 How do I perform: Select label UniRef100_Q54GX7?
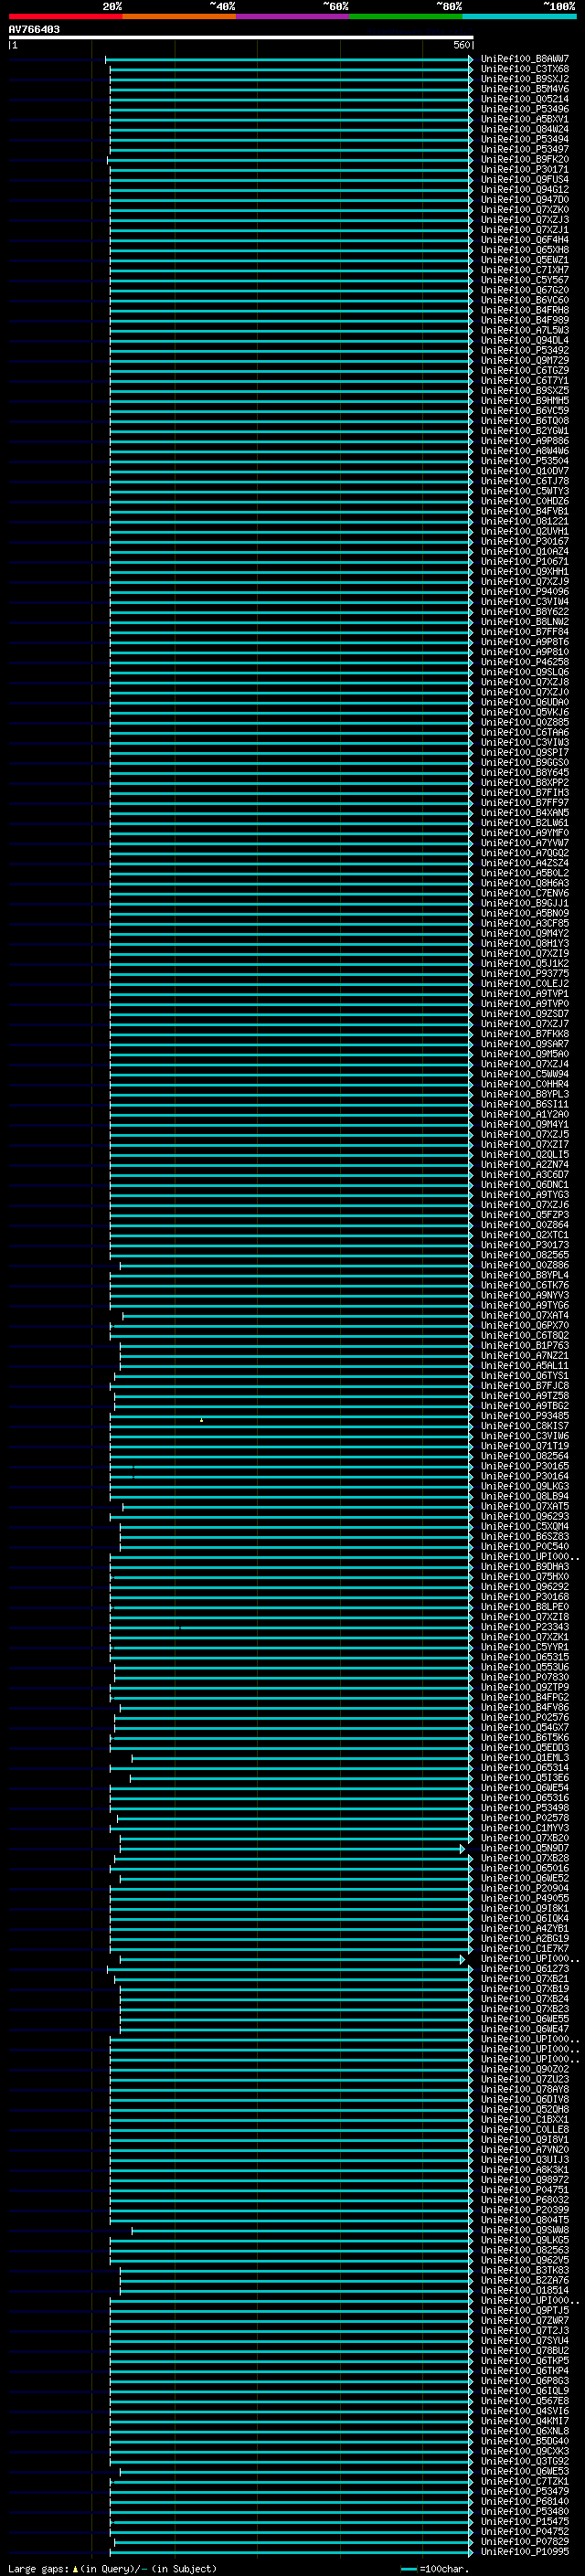525,1727
